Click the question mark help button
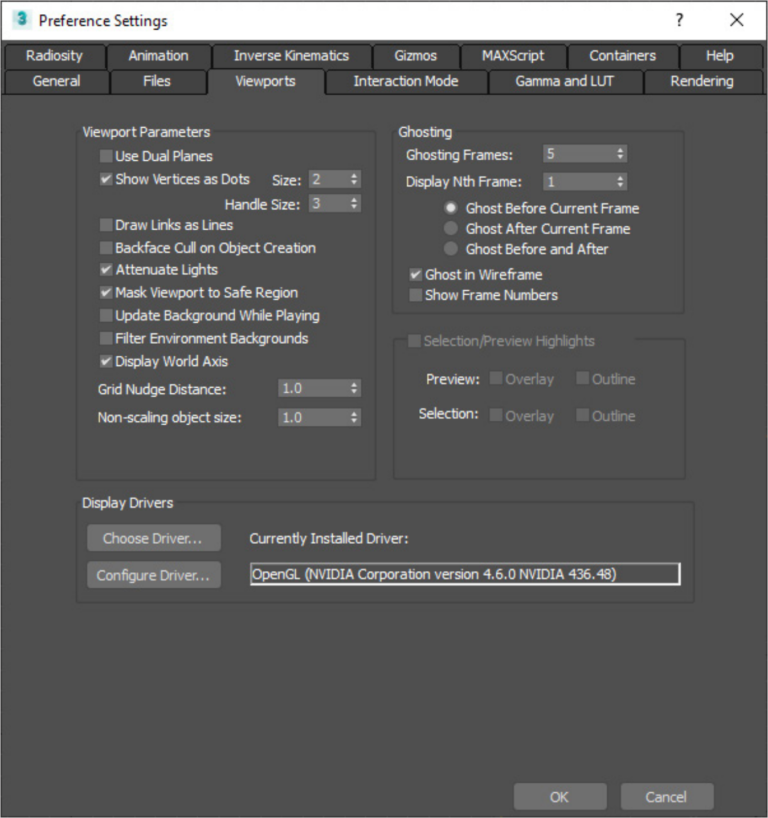 pyautogui.click(x=679, y=20)
